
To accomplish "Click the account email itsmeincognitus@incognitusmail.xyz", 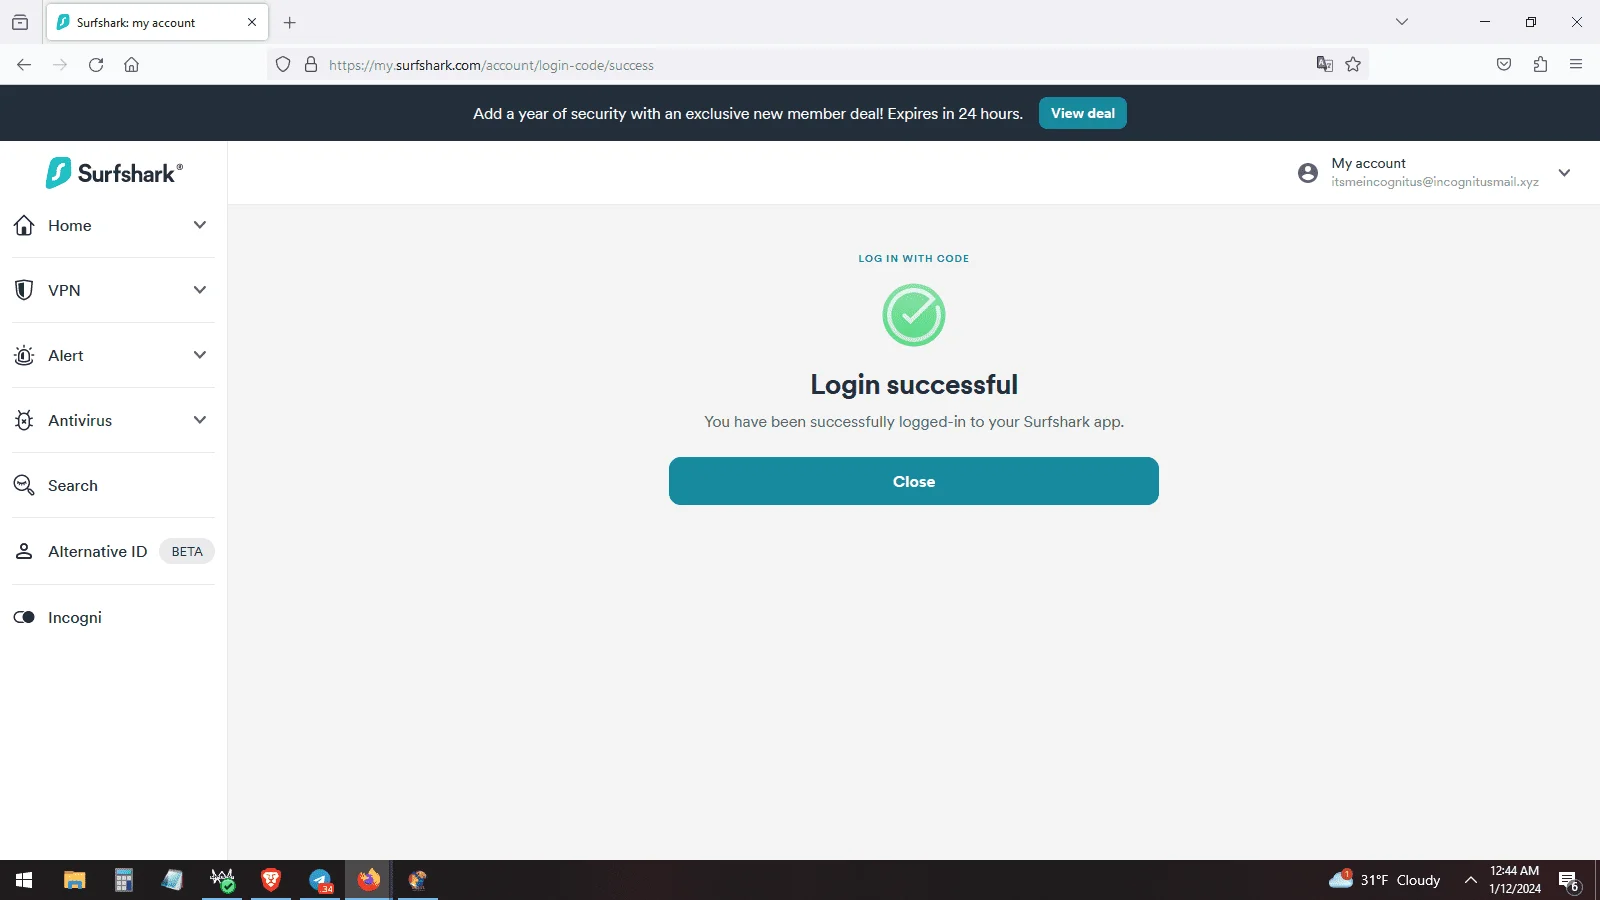I will click(1435, 182).
